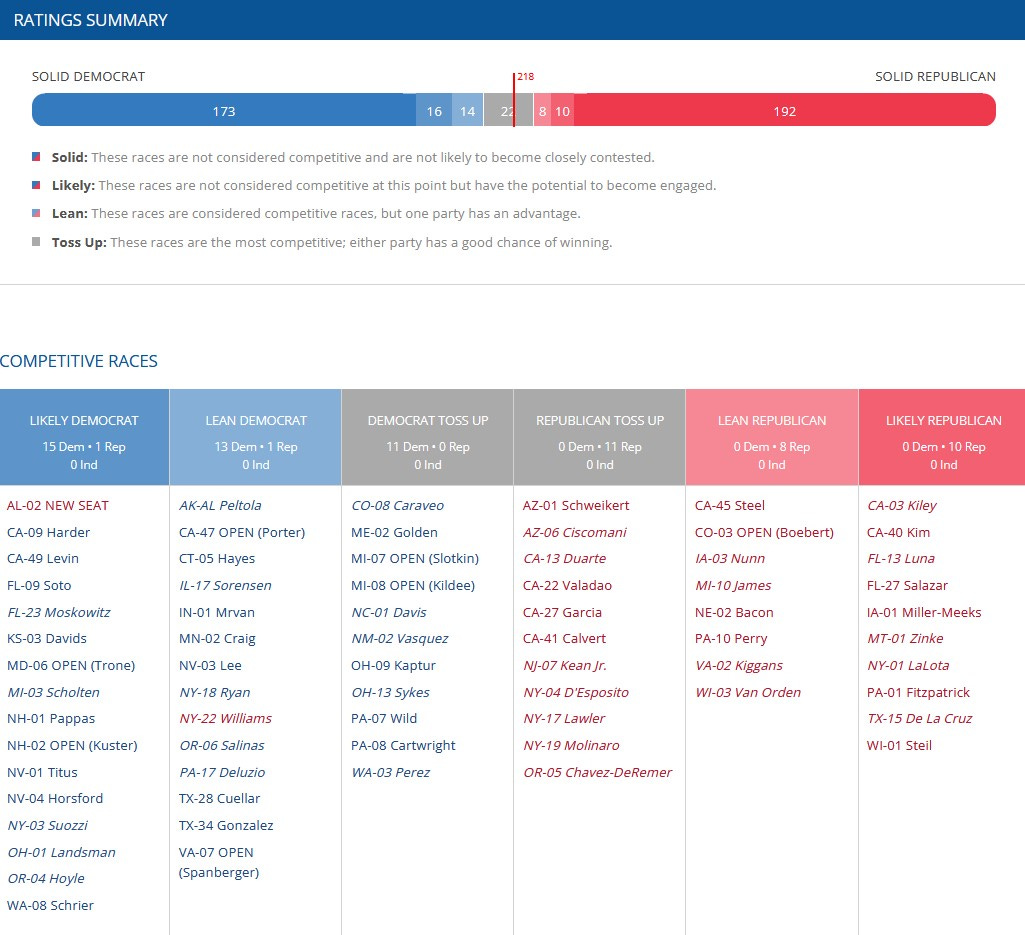The image size is (1025, 935).
Task: Click IL-17 Sorensen race link
Action: click(225, 585)
